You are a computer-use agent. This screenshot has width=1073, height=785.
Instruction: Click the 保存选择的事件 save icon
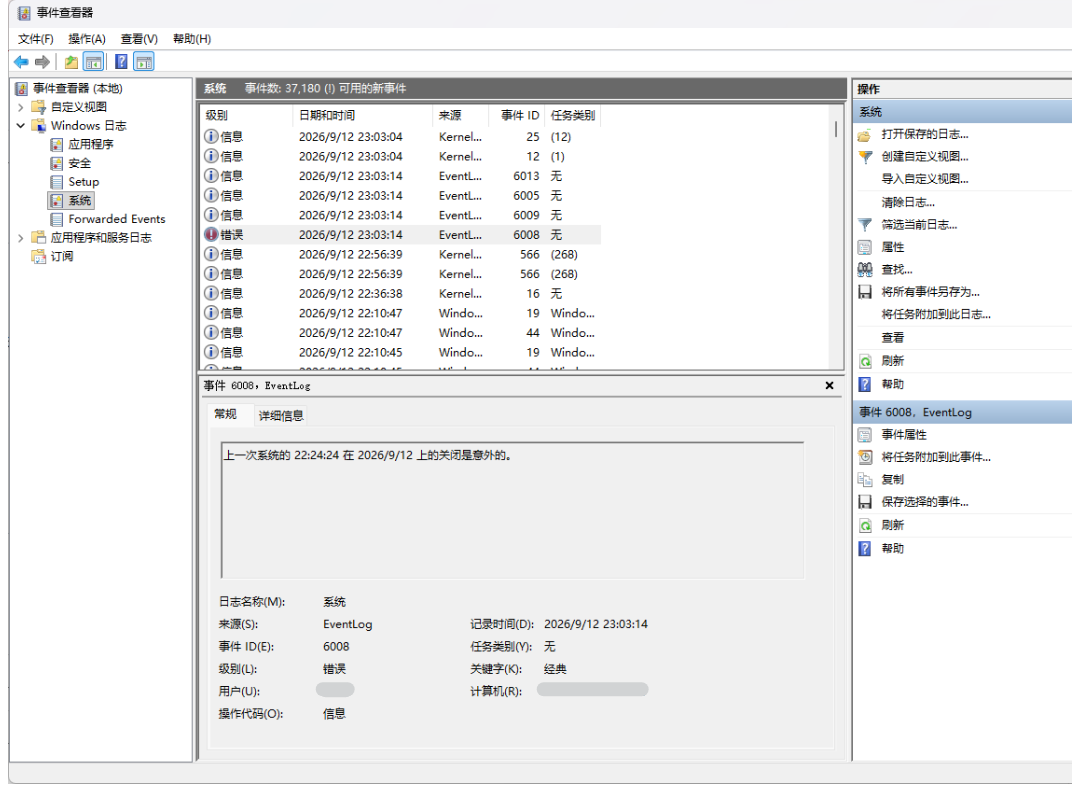click(865, 503)
